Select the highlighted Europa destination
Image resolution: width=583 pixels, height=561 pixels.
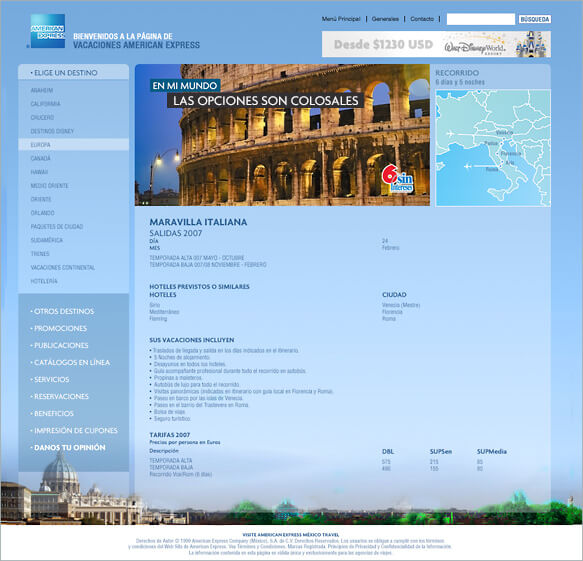(x=74, y=145)
